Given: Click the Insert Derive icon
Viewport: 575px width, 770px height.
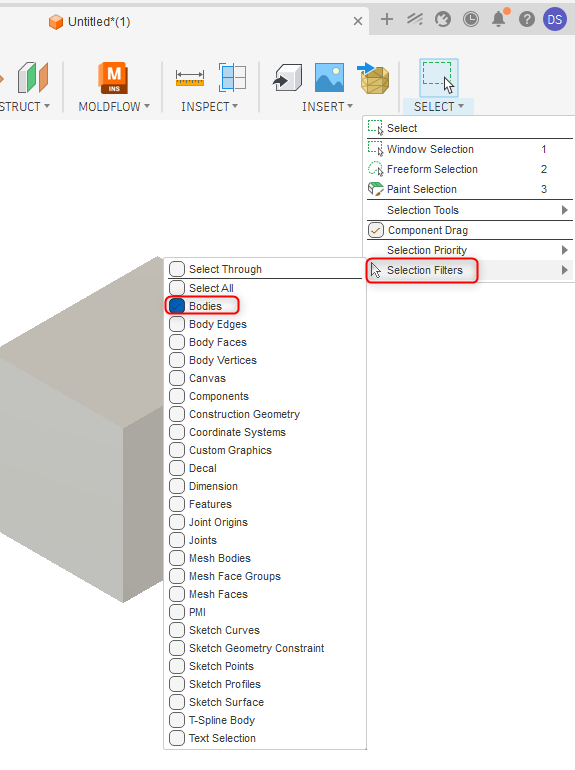Looking at the screenshot, I should [287, 78].
